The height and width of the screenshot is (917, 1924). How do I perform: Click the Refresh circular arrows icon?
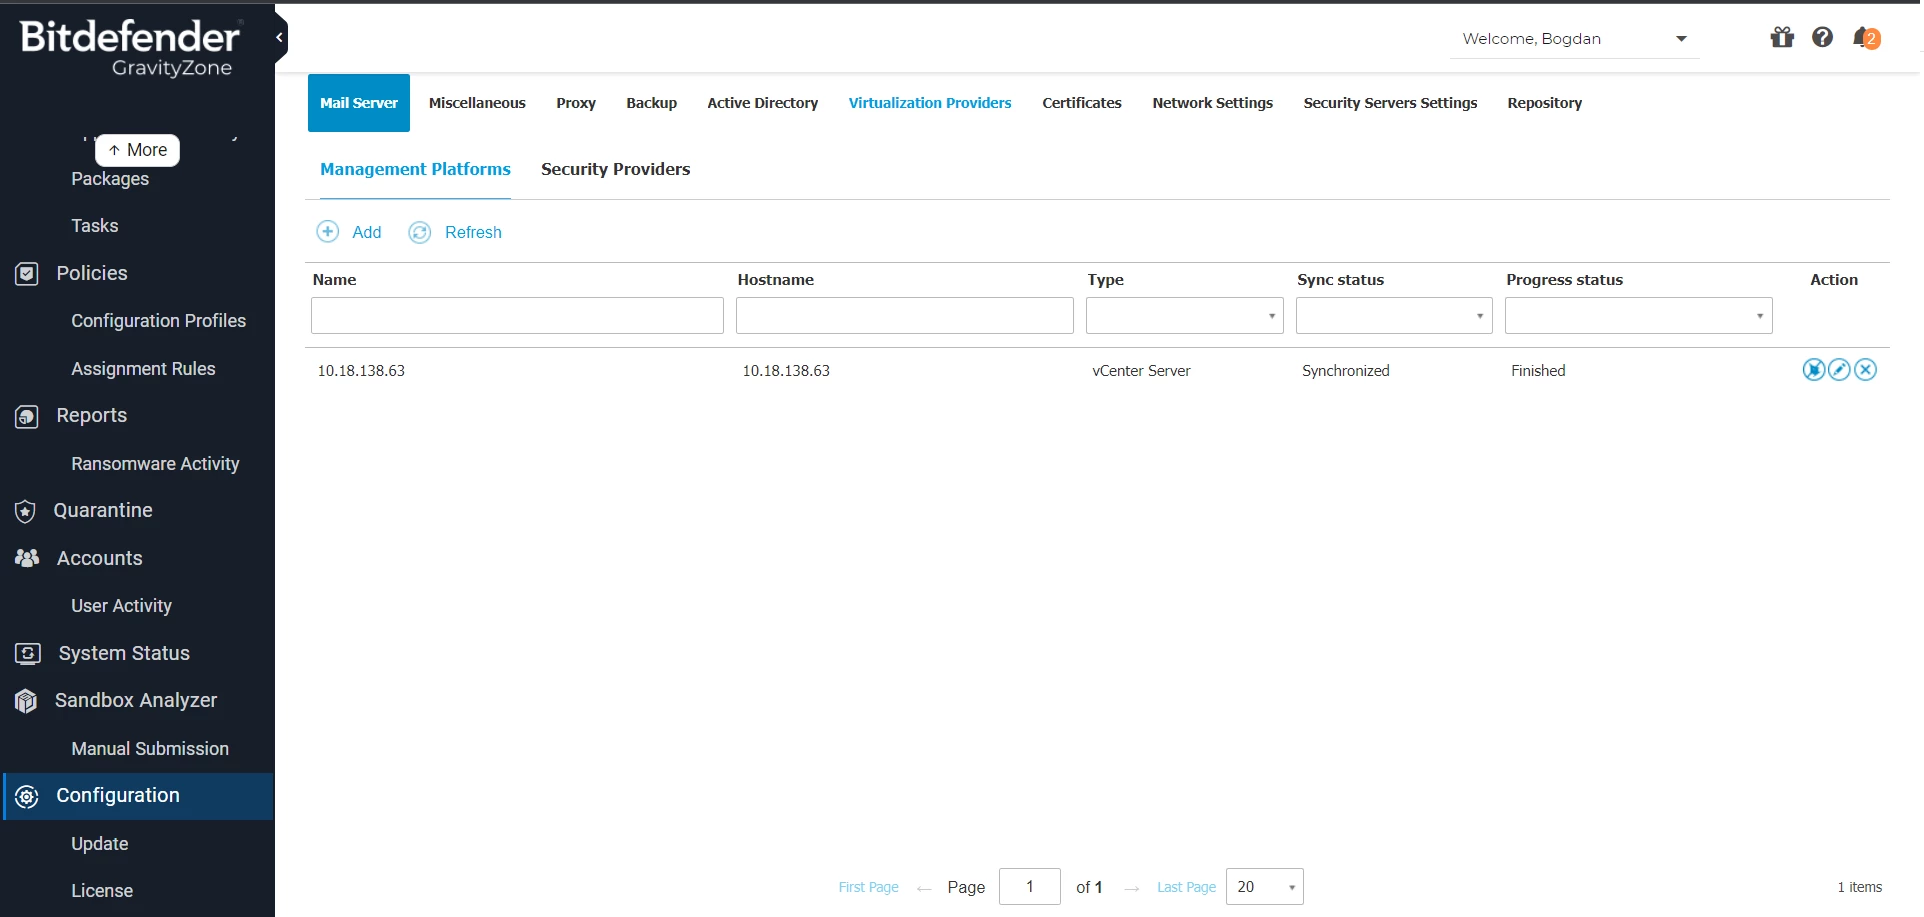[x=420, y=232]
